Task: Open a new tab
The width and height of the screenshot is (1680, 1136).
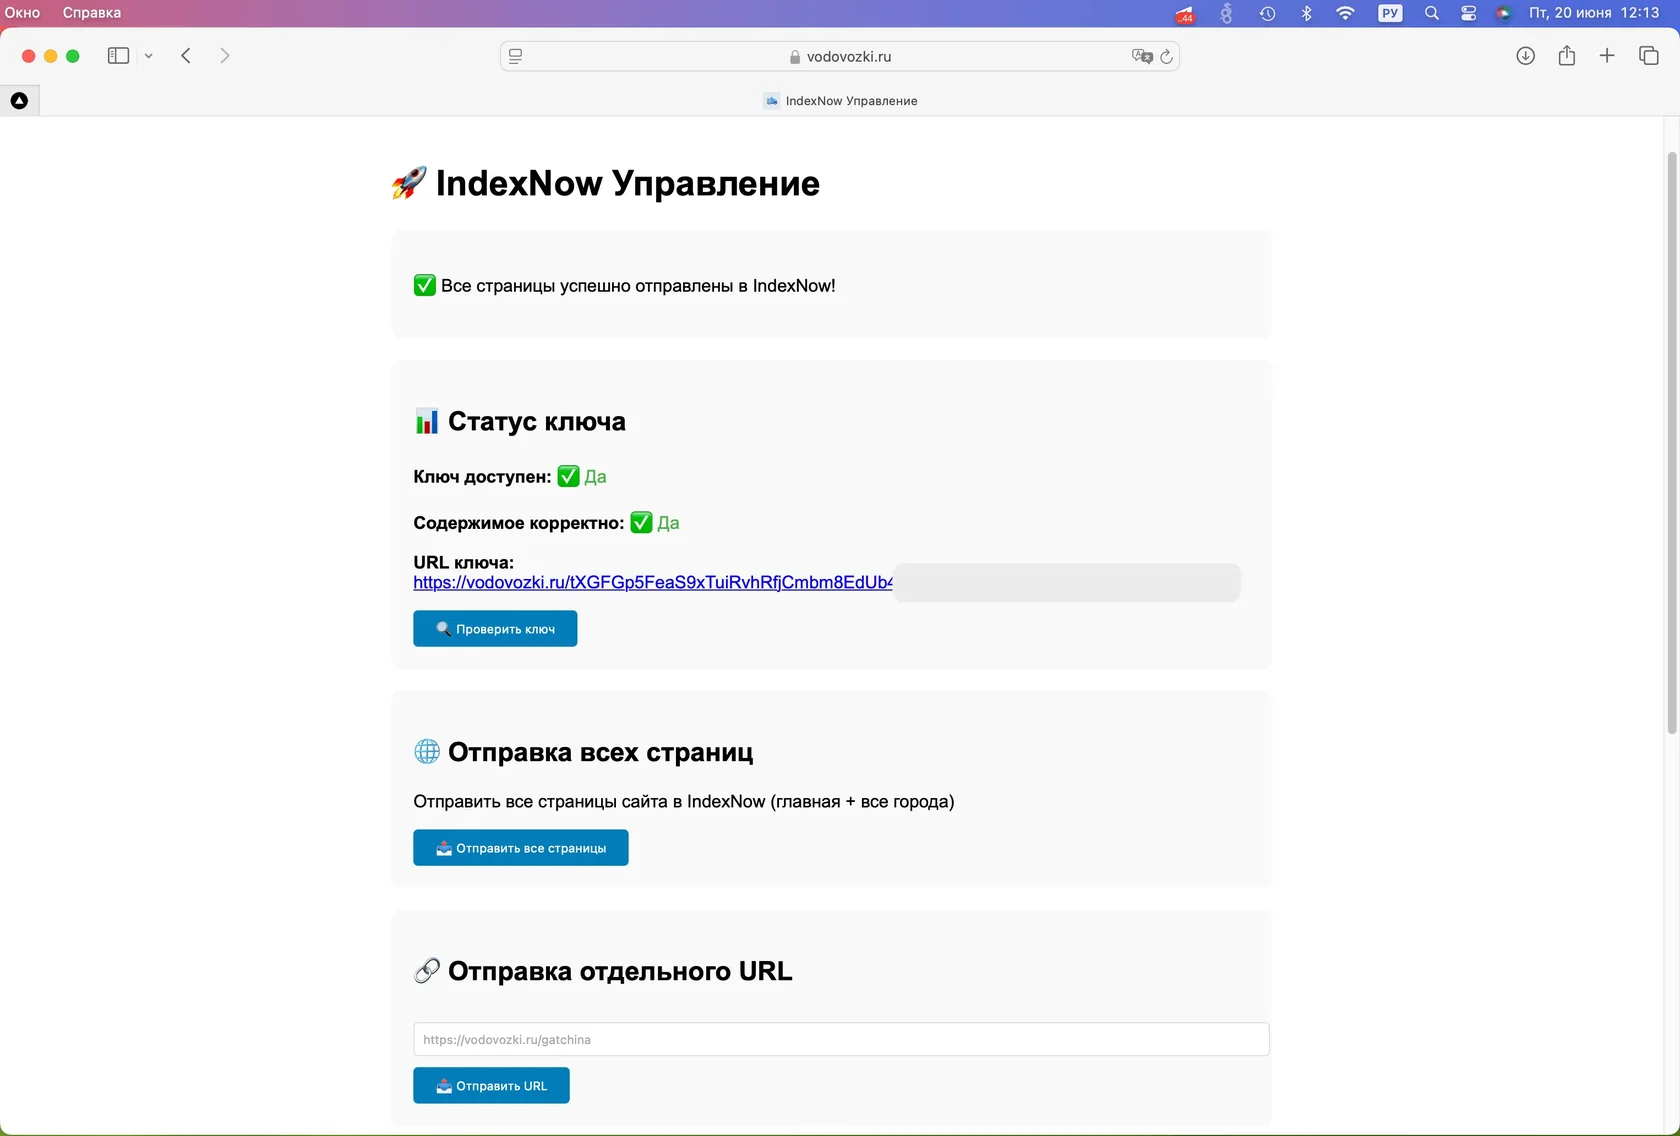Action: click(1607, 56)
